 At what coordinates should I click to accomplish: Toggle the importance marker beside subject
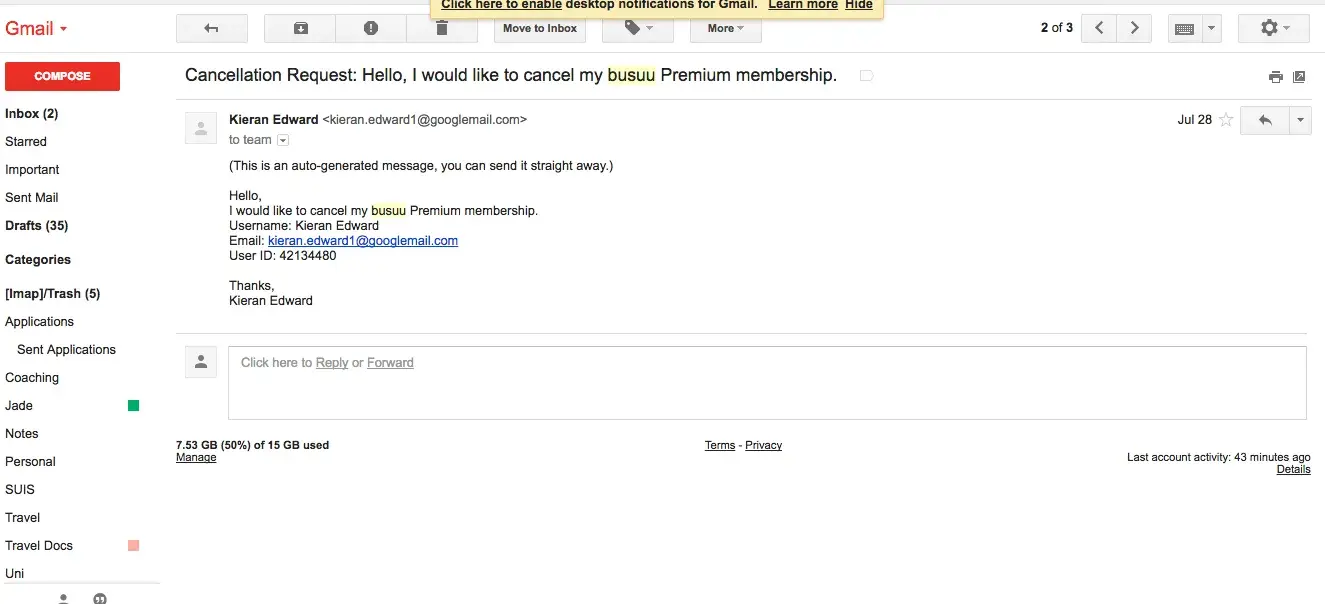click(866, 76)
